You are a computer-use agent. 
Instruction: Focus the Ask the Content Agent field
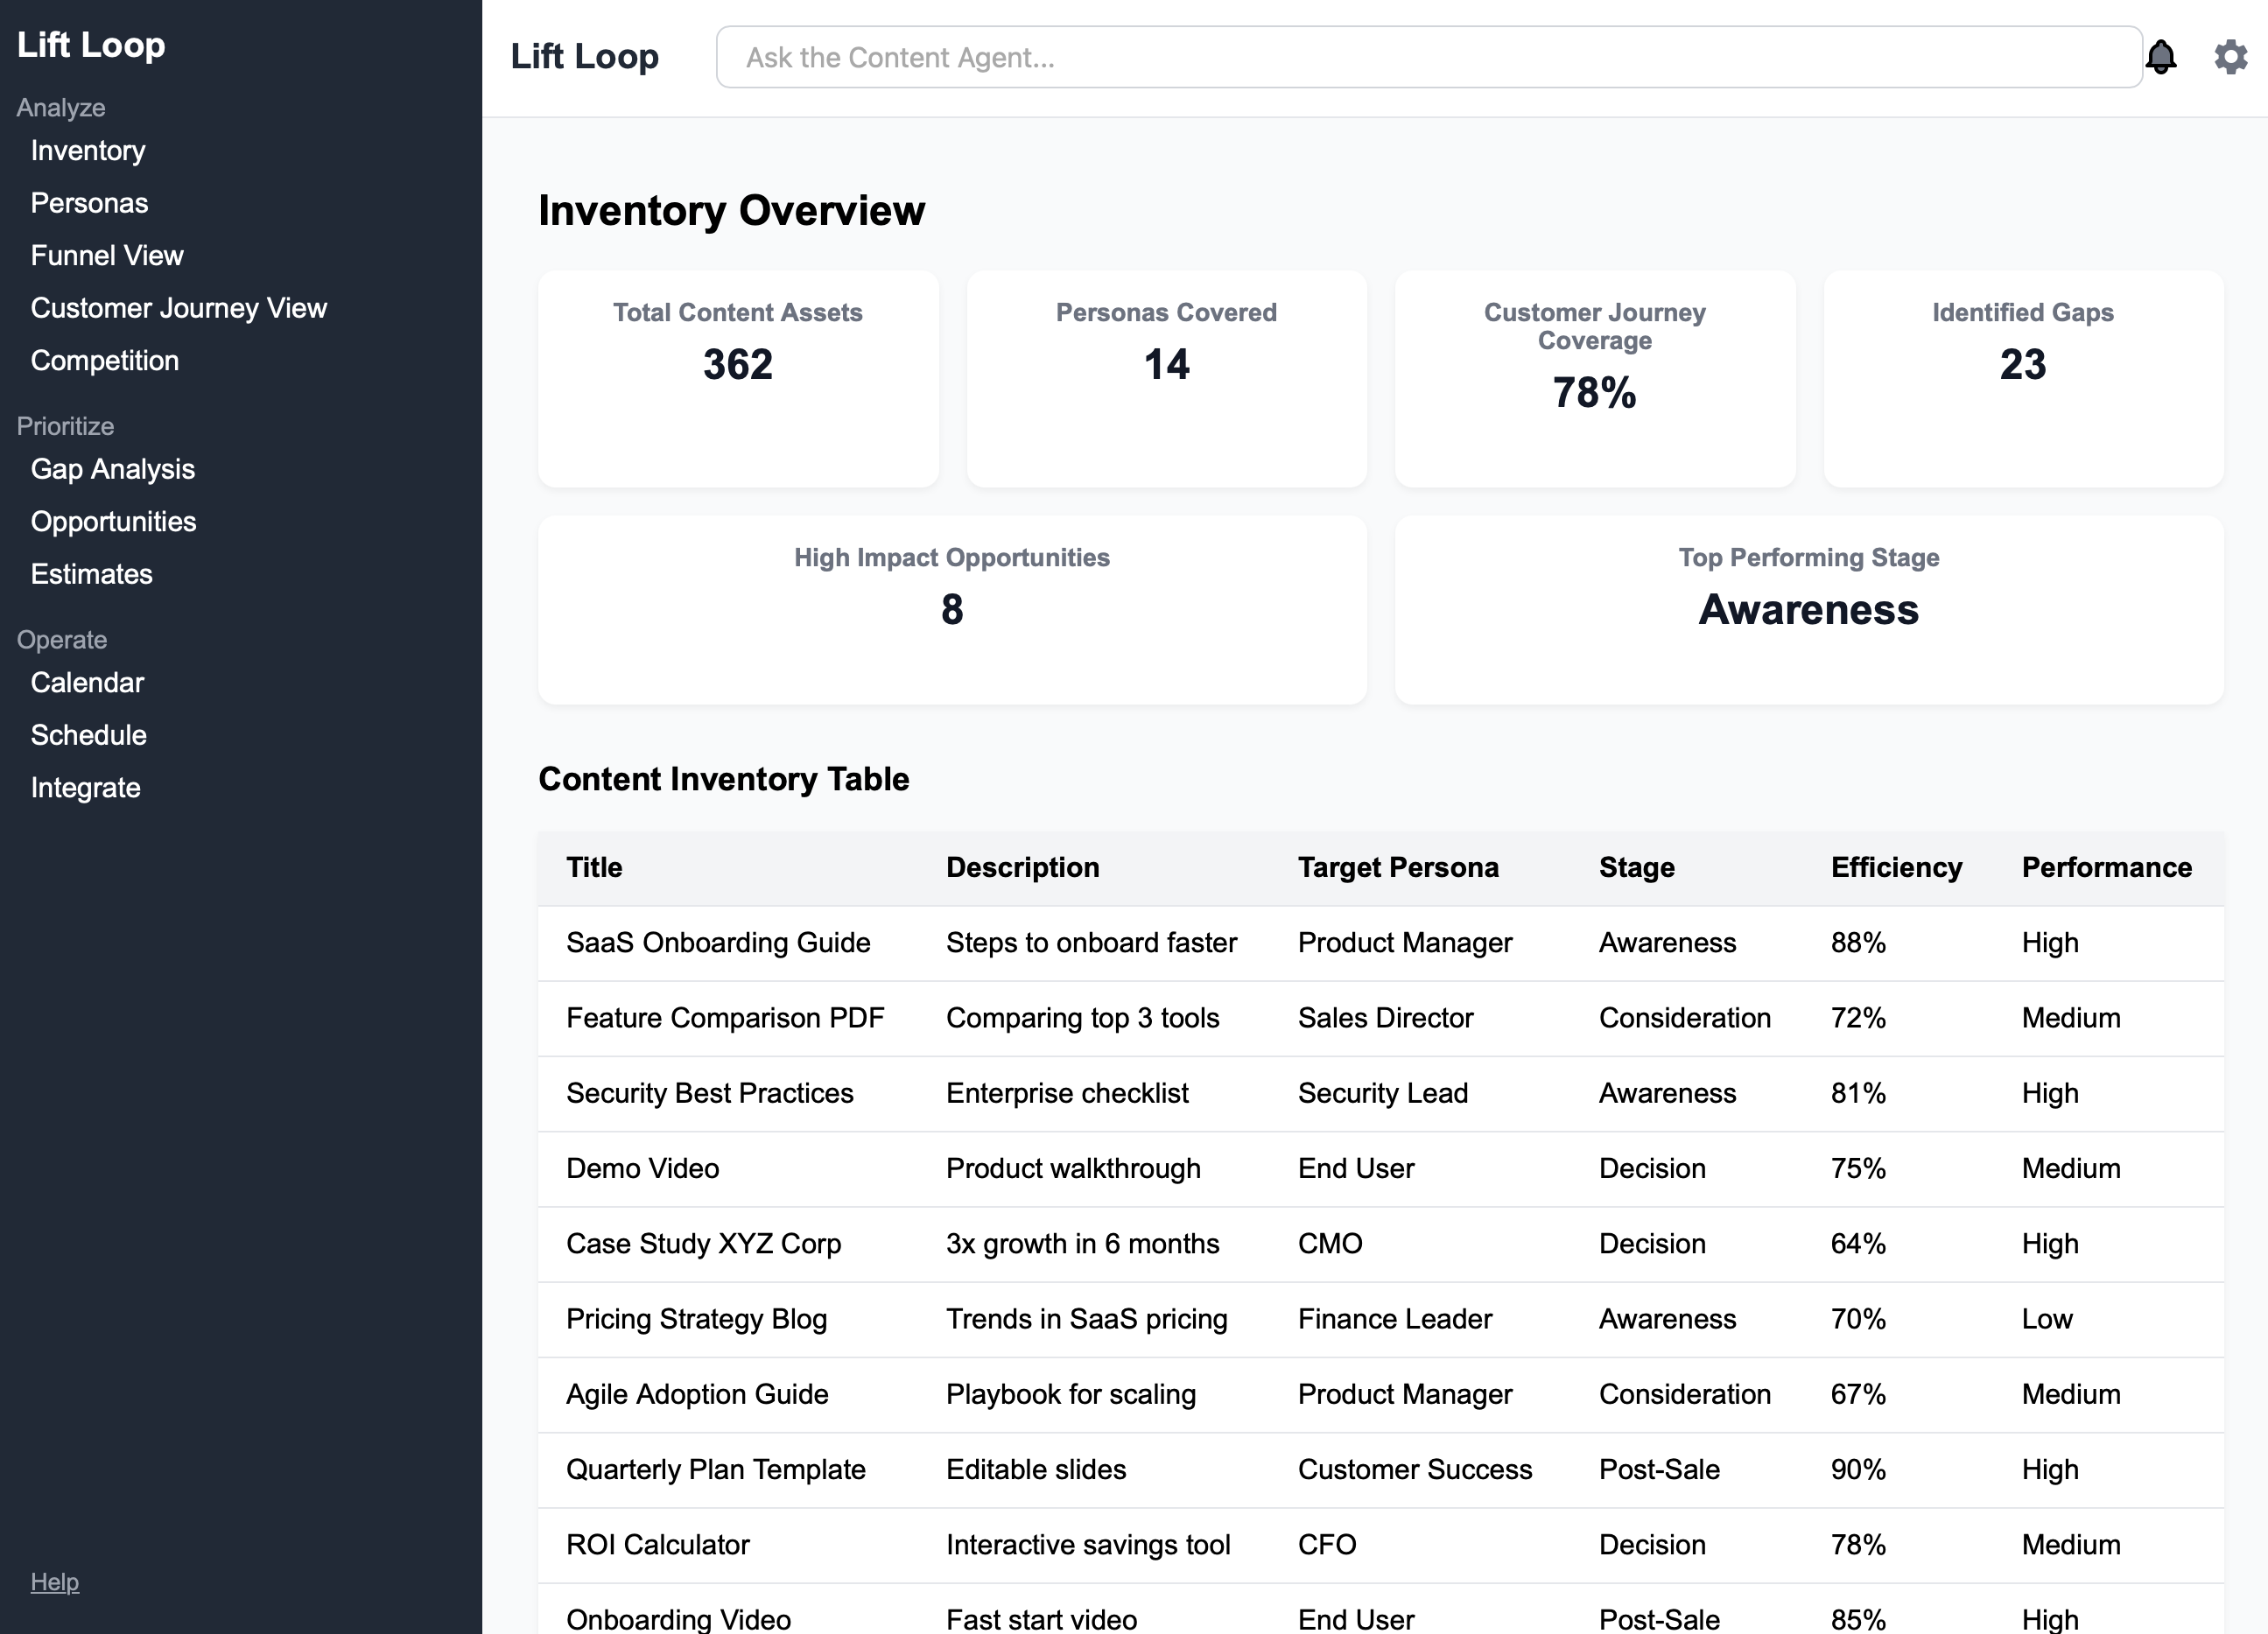click(1428, 57)
